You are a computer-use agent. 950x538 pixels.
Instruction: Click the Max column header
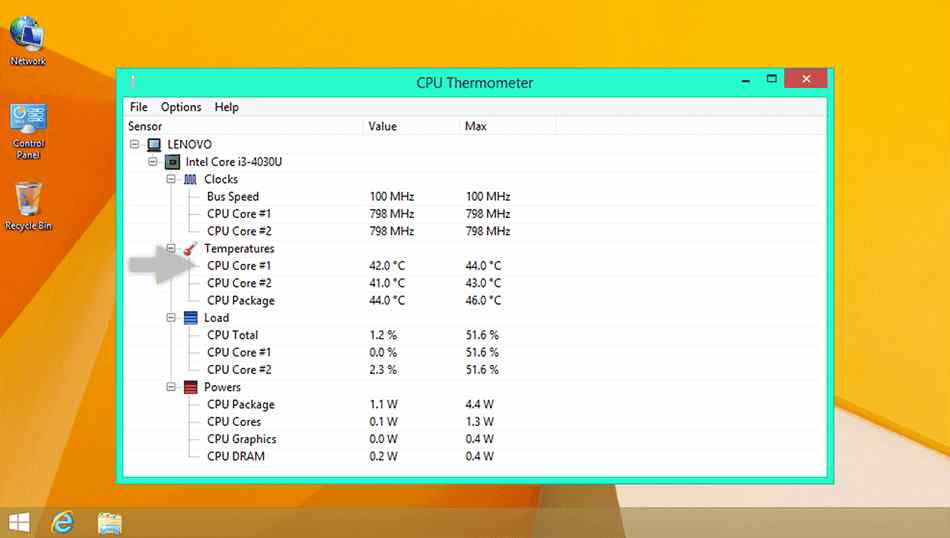click(x=475, y=127)
